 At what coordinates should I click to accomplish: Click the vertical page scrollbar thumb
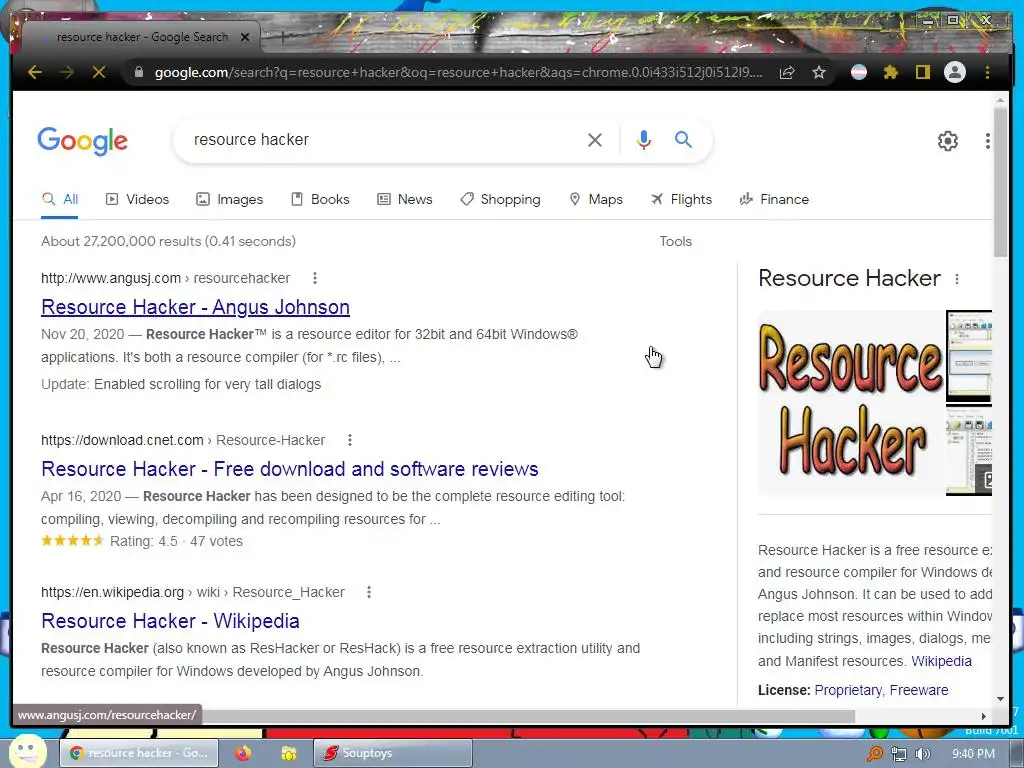[1000, 182]
